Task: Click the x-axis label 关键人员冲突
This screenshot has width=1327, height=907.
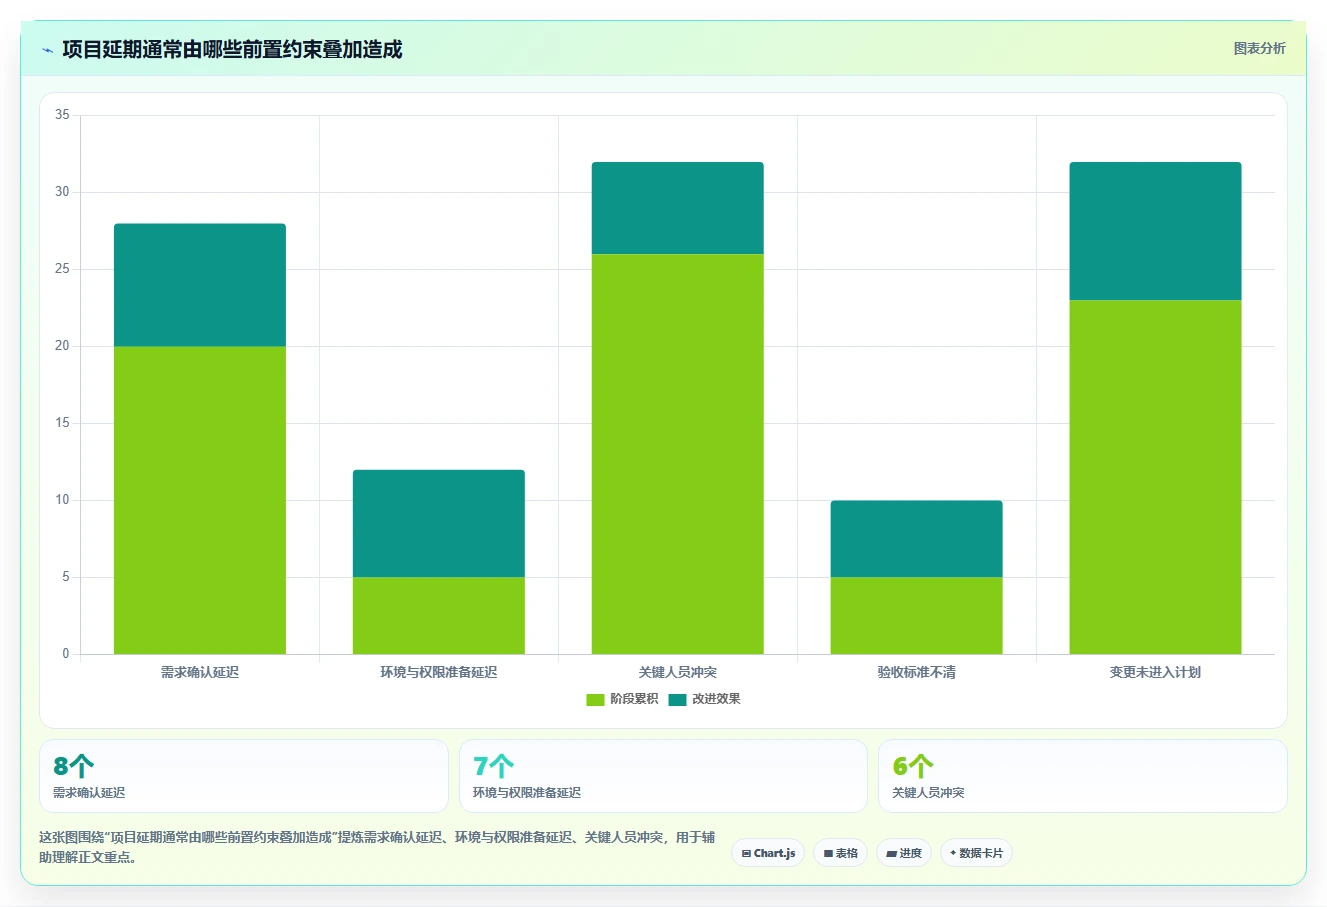Action: 678,672
